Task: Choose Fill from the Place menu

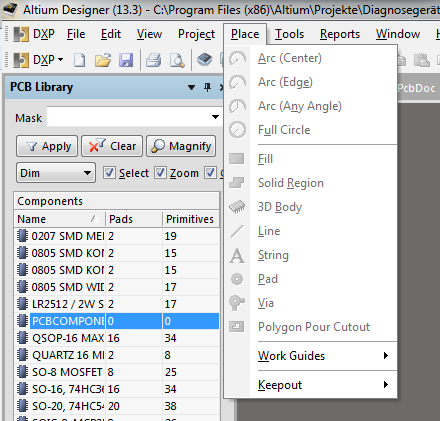Action: pos(311,159)
